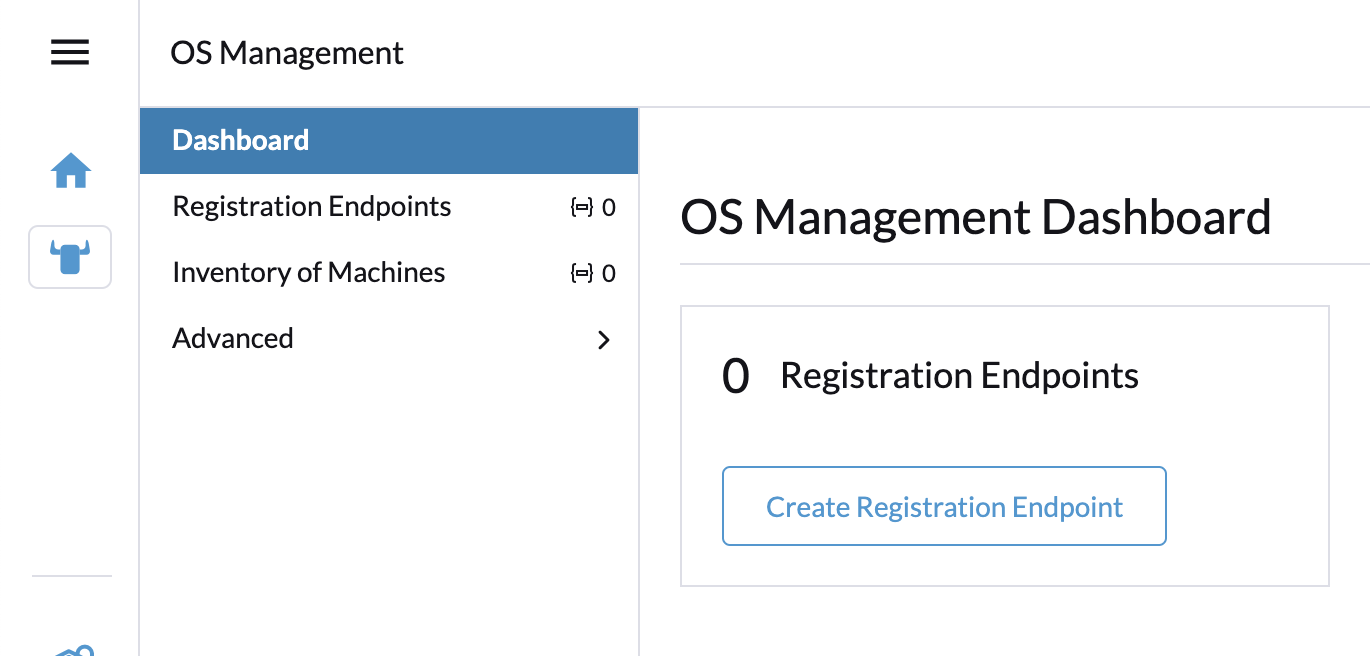Go to the Home icon
This screenshot has width=1370, height=656.
[71, 171]
